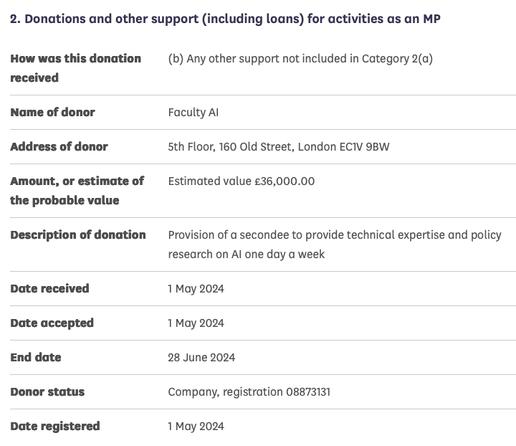This screenshot has height=446, width=516.
Task: Click the 'Description of donation' label
Action: 78,235
